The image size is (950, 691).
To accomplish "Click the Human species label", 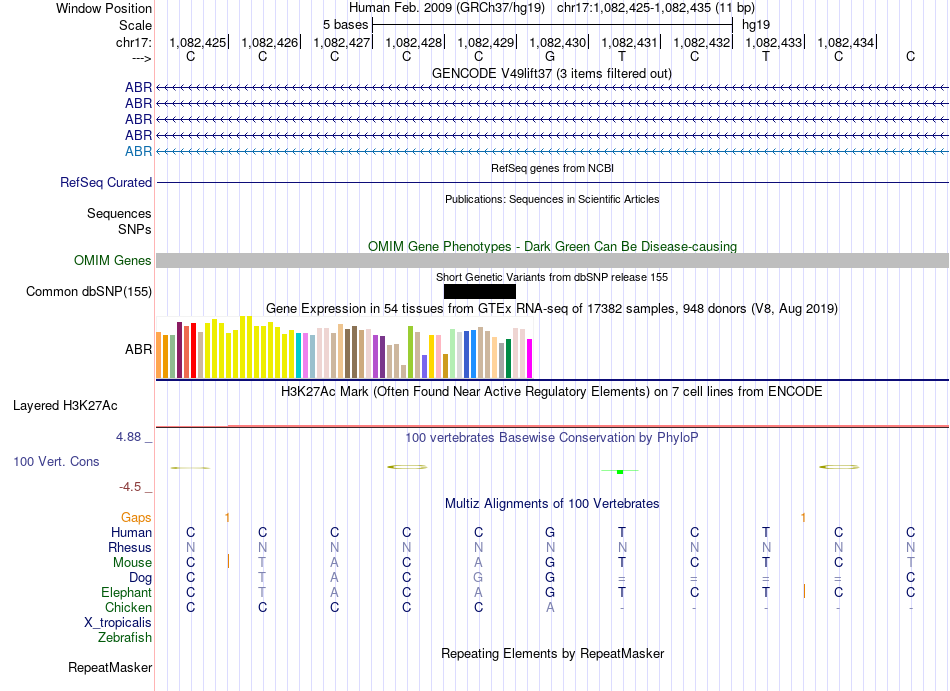I will point(131,532).
